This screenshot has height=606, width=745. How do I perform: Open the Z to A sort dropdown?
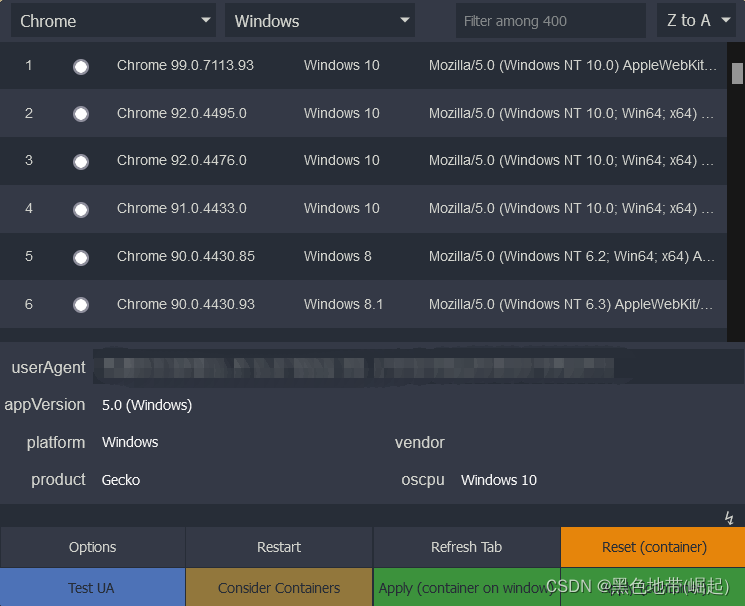click(x=698, y=20)
